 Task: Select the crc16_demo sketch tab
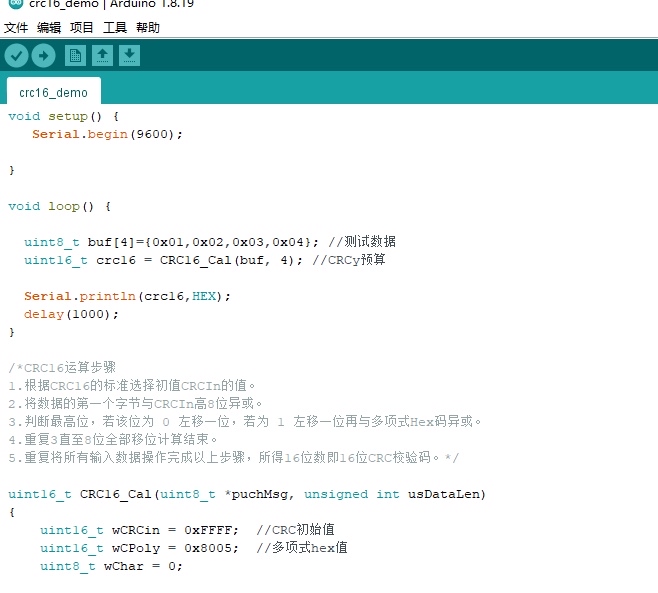coord(54,92)
